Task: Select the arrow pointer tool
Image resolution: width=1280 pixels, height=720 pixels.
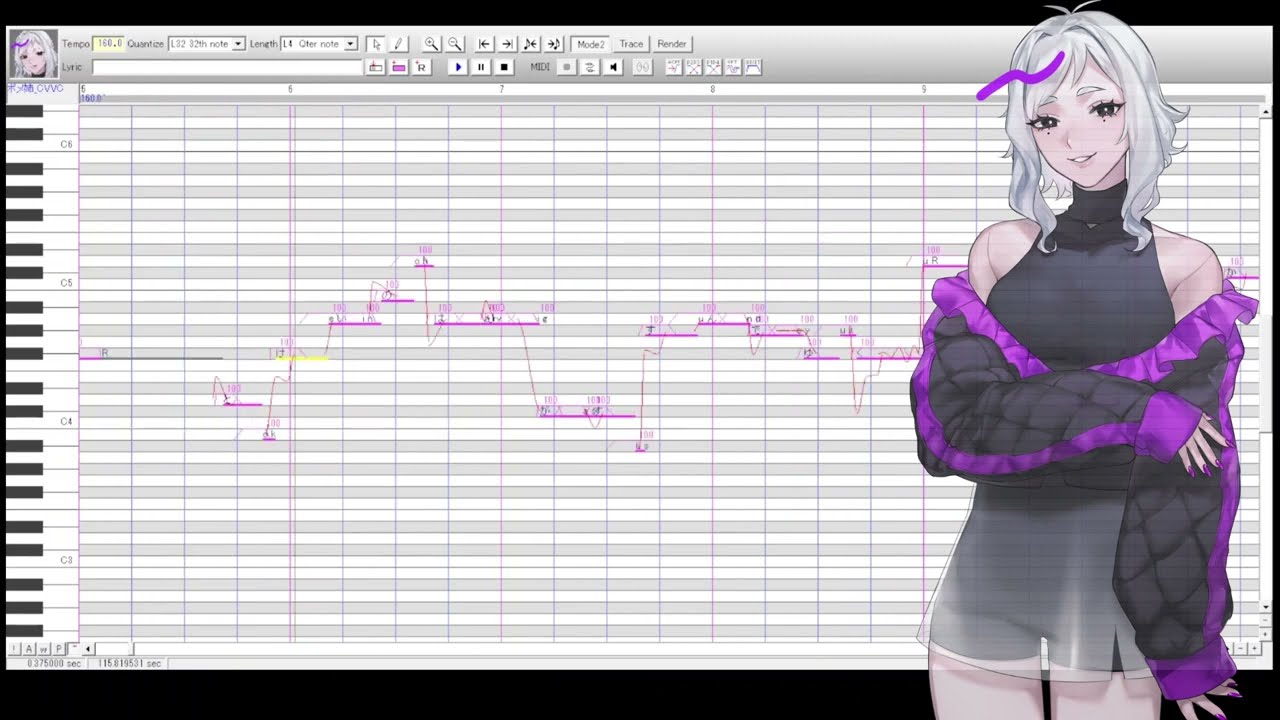Action: click(x=375, y=44)
